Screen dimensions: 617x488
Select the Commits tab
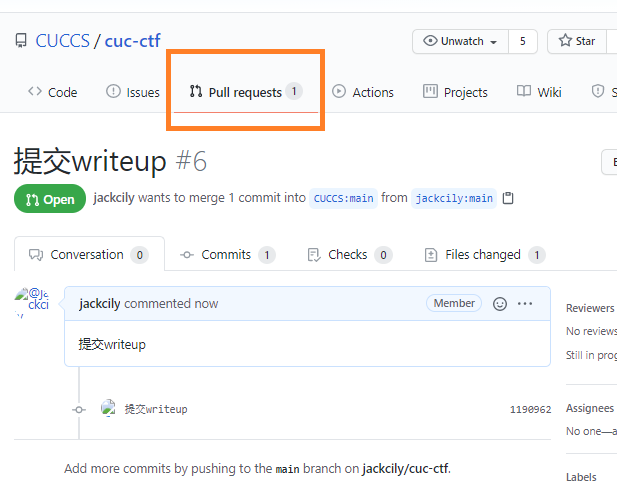point(227,255)
